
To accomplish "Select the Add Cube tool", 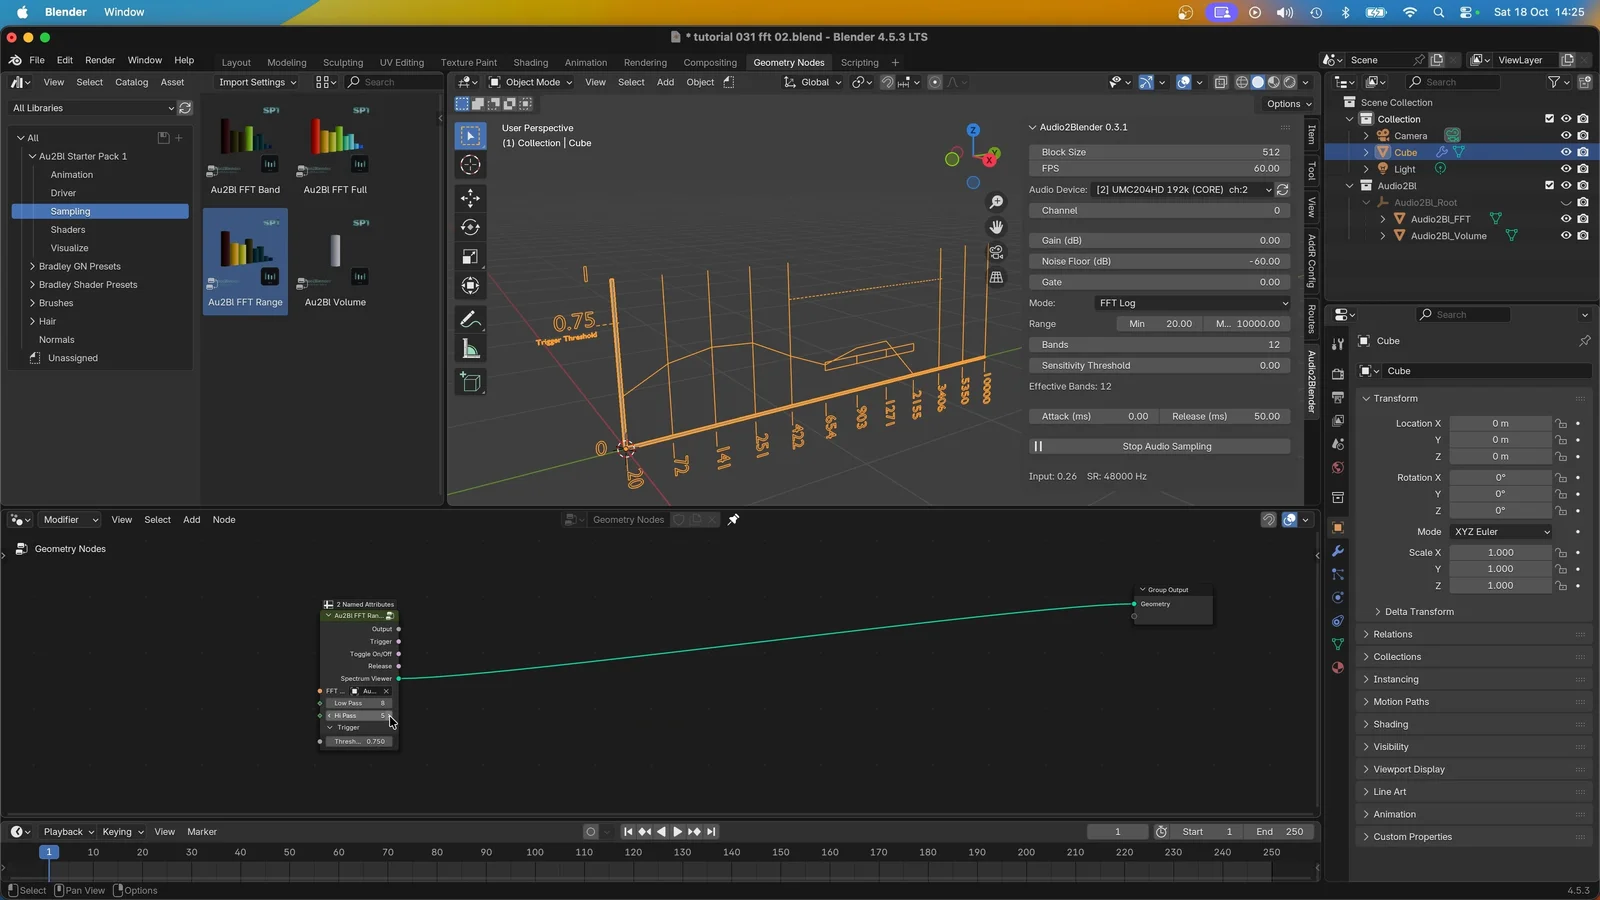I will click(470, 381).
